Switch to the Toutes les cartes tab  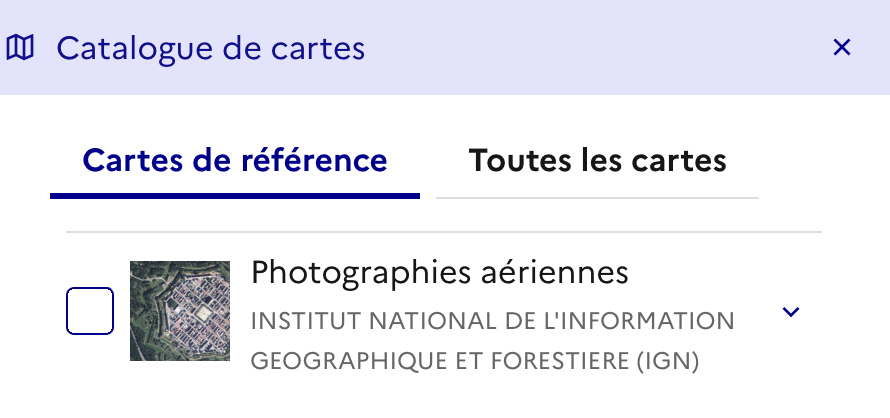597,161
